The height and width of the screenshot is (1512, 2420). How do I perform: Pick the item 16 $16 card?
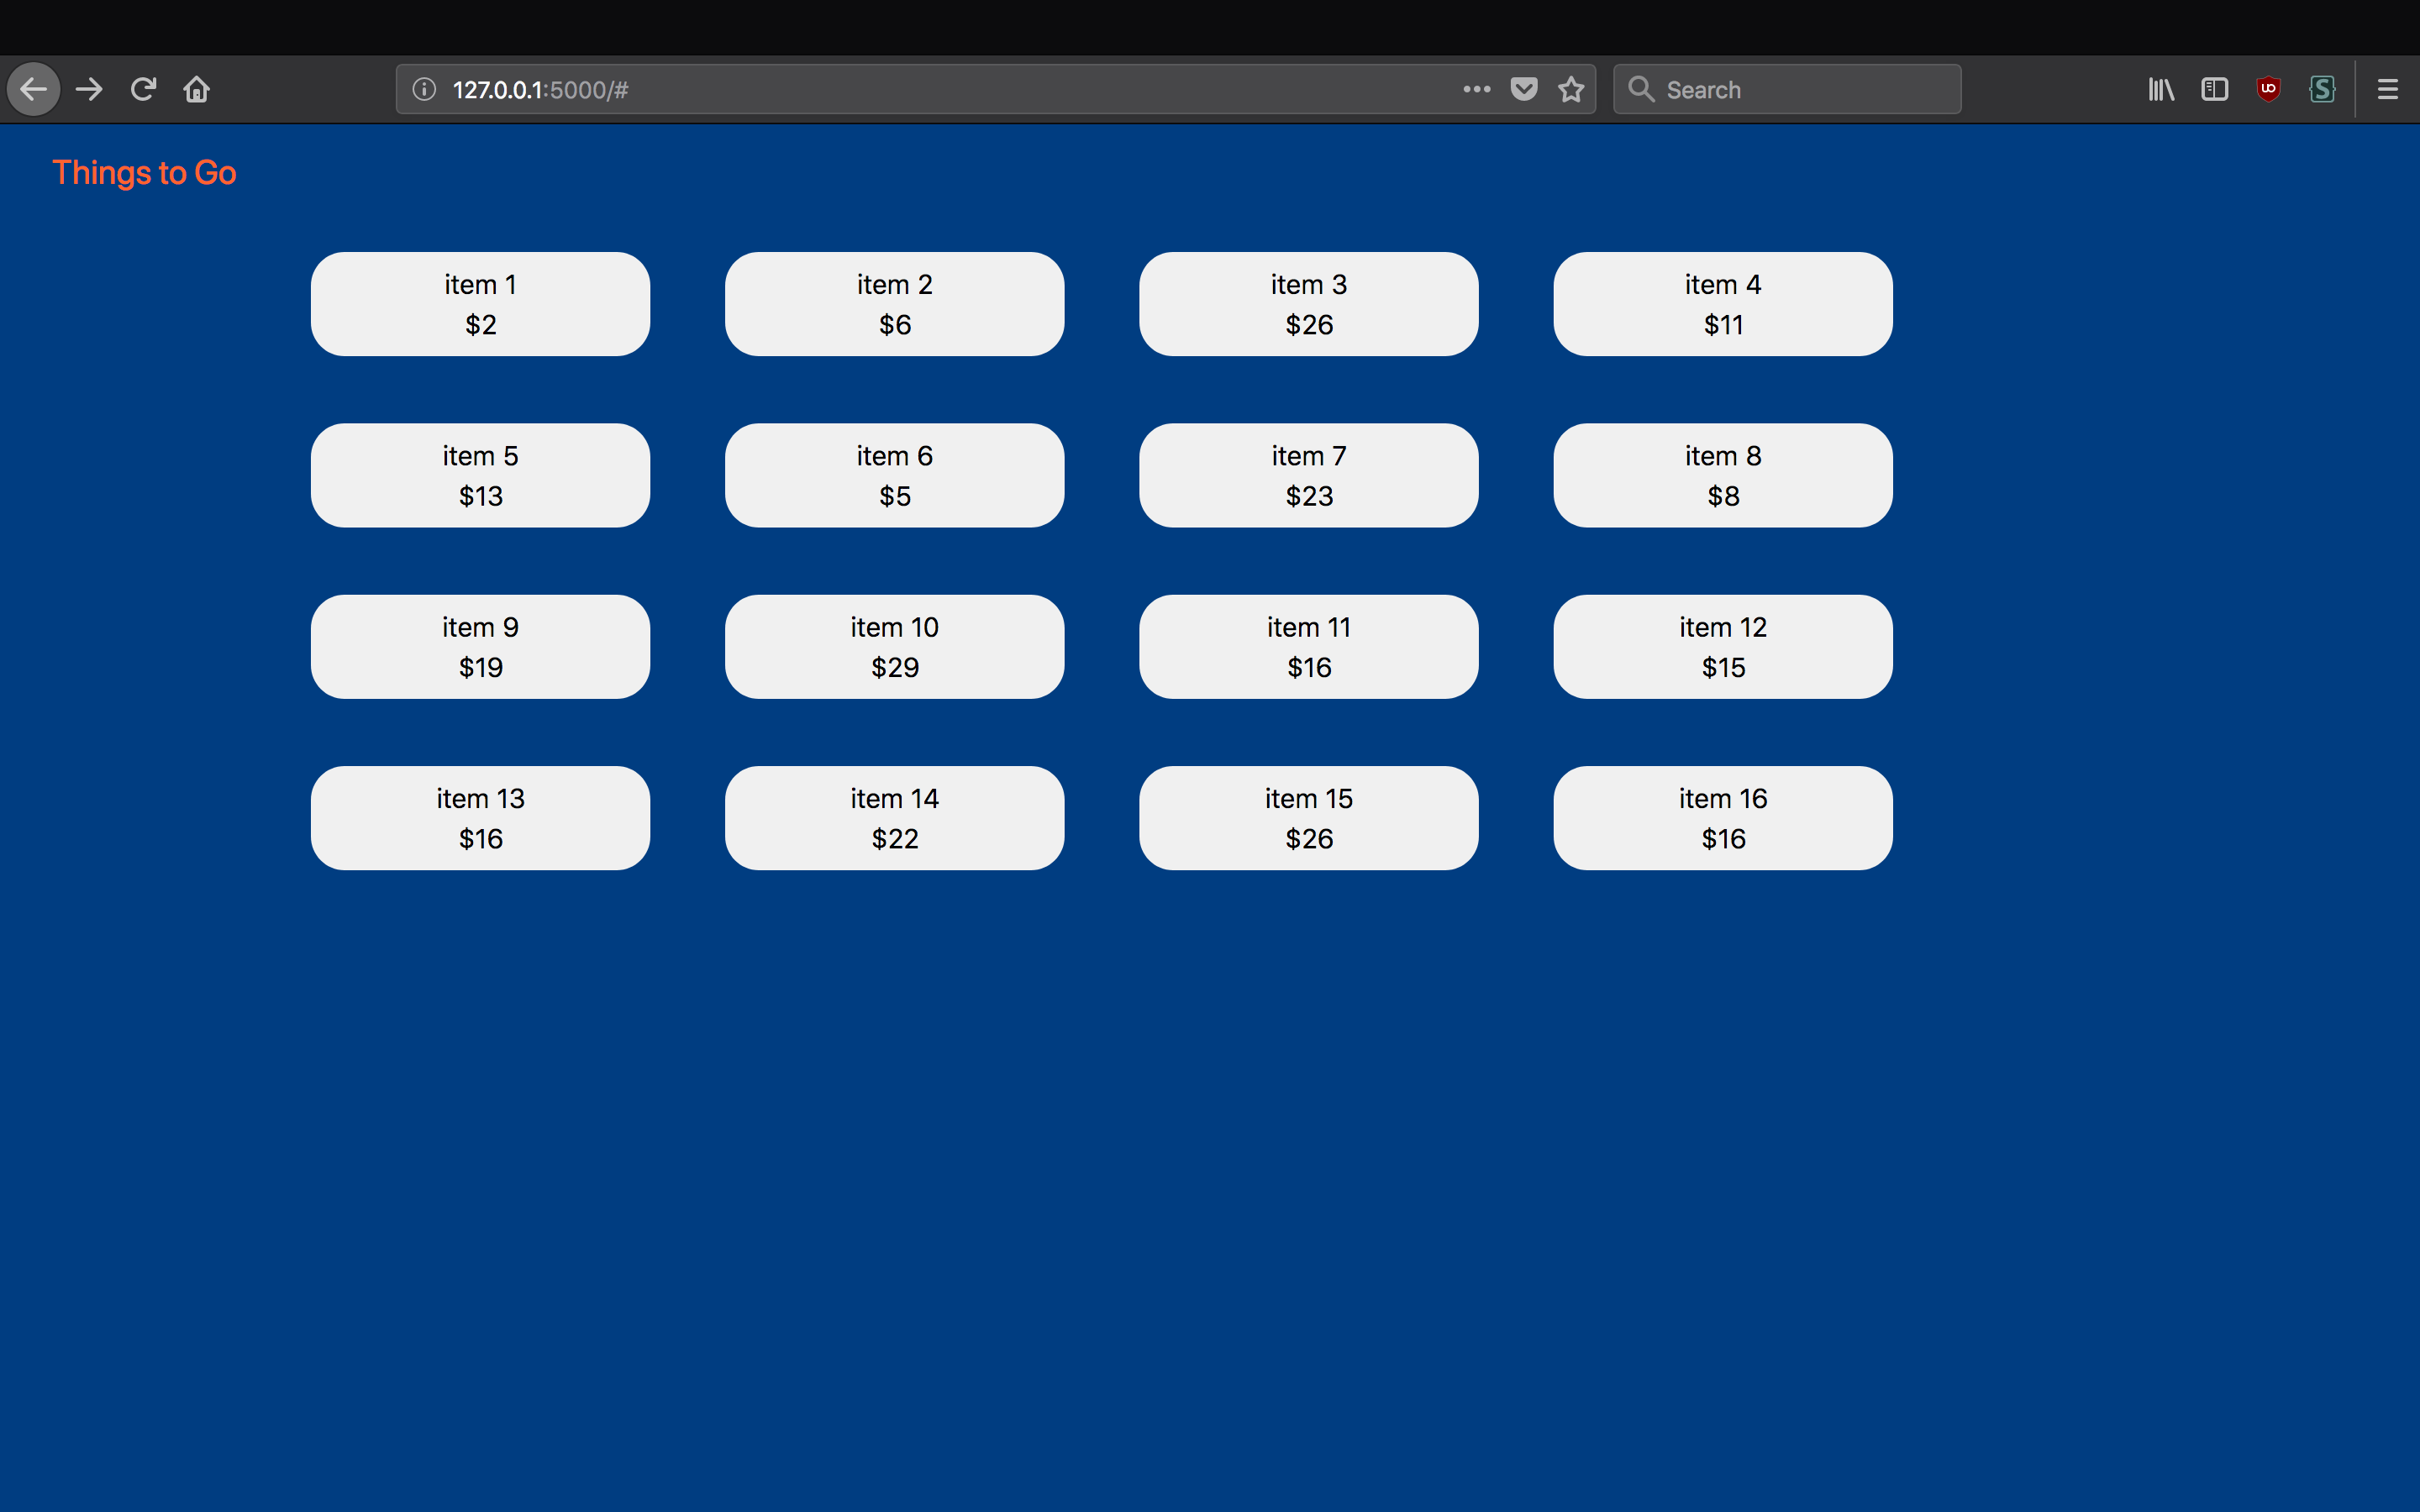pos(1722,818)
